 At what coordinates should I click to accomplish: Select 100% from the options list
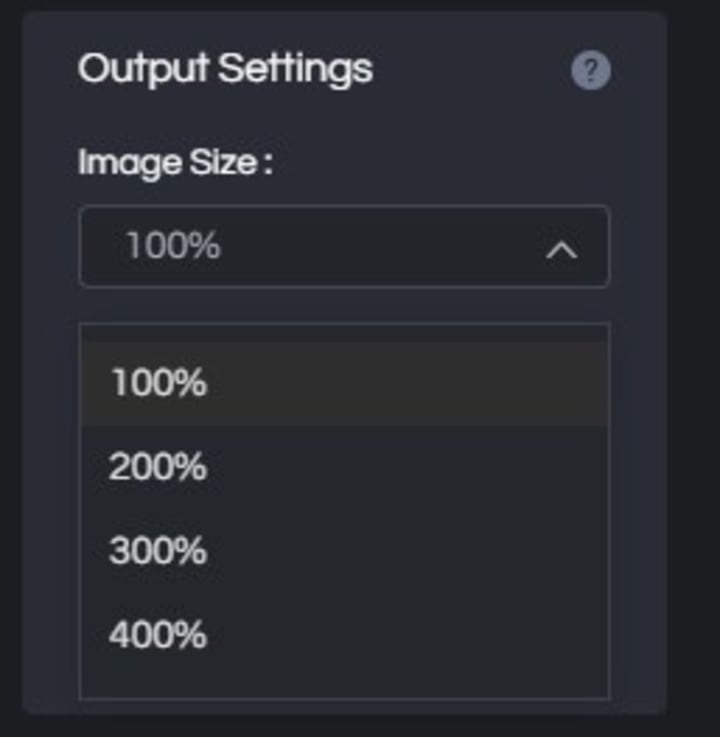[x=159, y=383]
